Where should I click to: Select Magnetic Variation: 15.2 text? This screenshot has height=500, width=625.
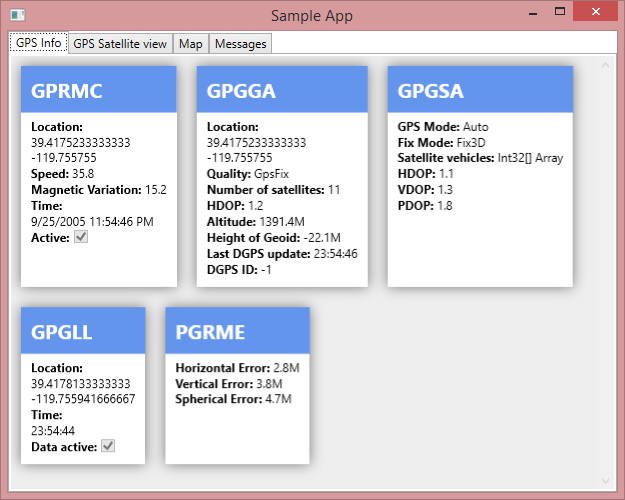(99, 190)
